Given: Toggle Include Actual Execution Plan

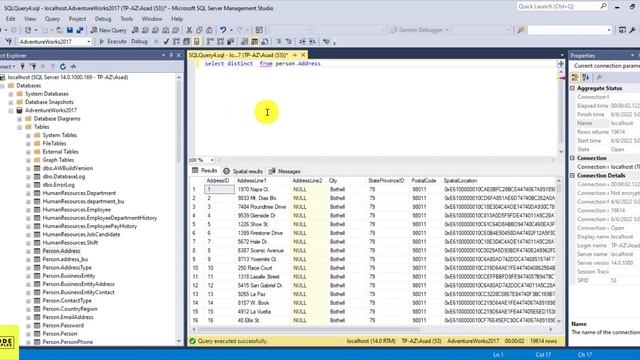Looking at the screenshot, I should click(x=210, y=42).
